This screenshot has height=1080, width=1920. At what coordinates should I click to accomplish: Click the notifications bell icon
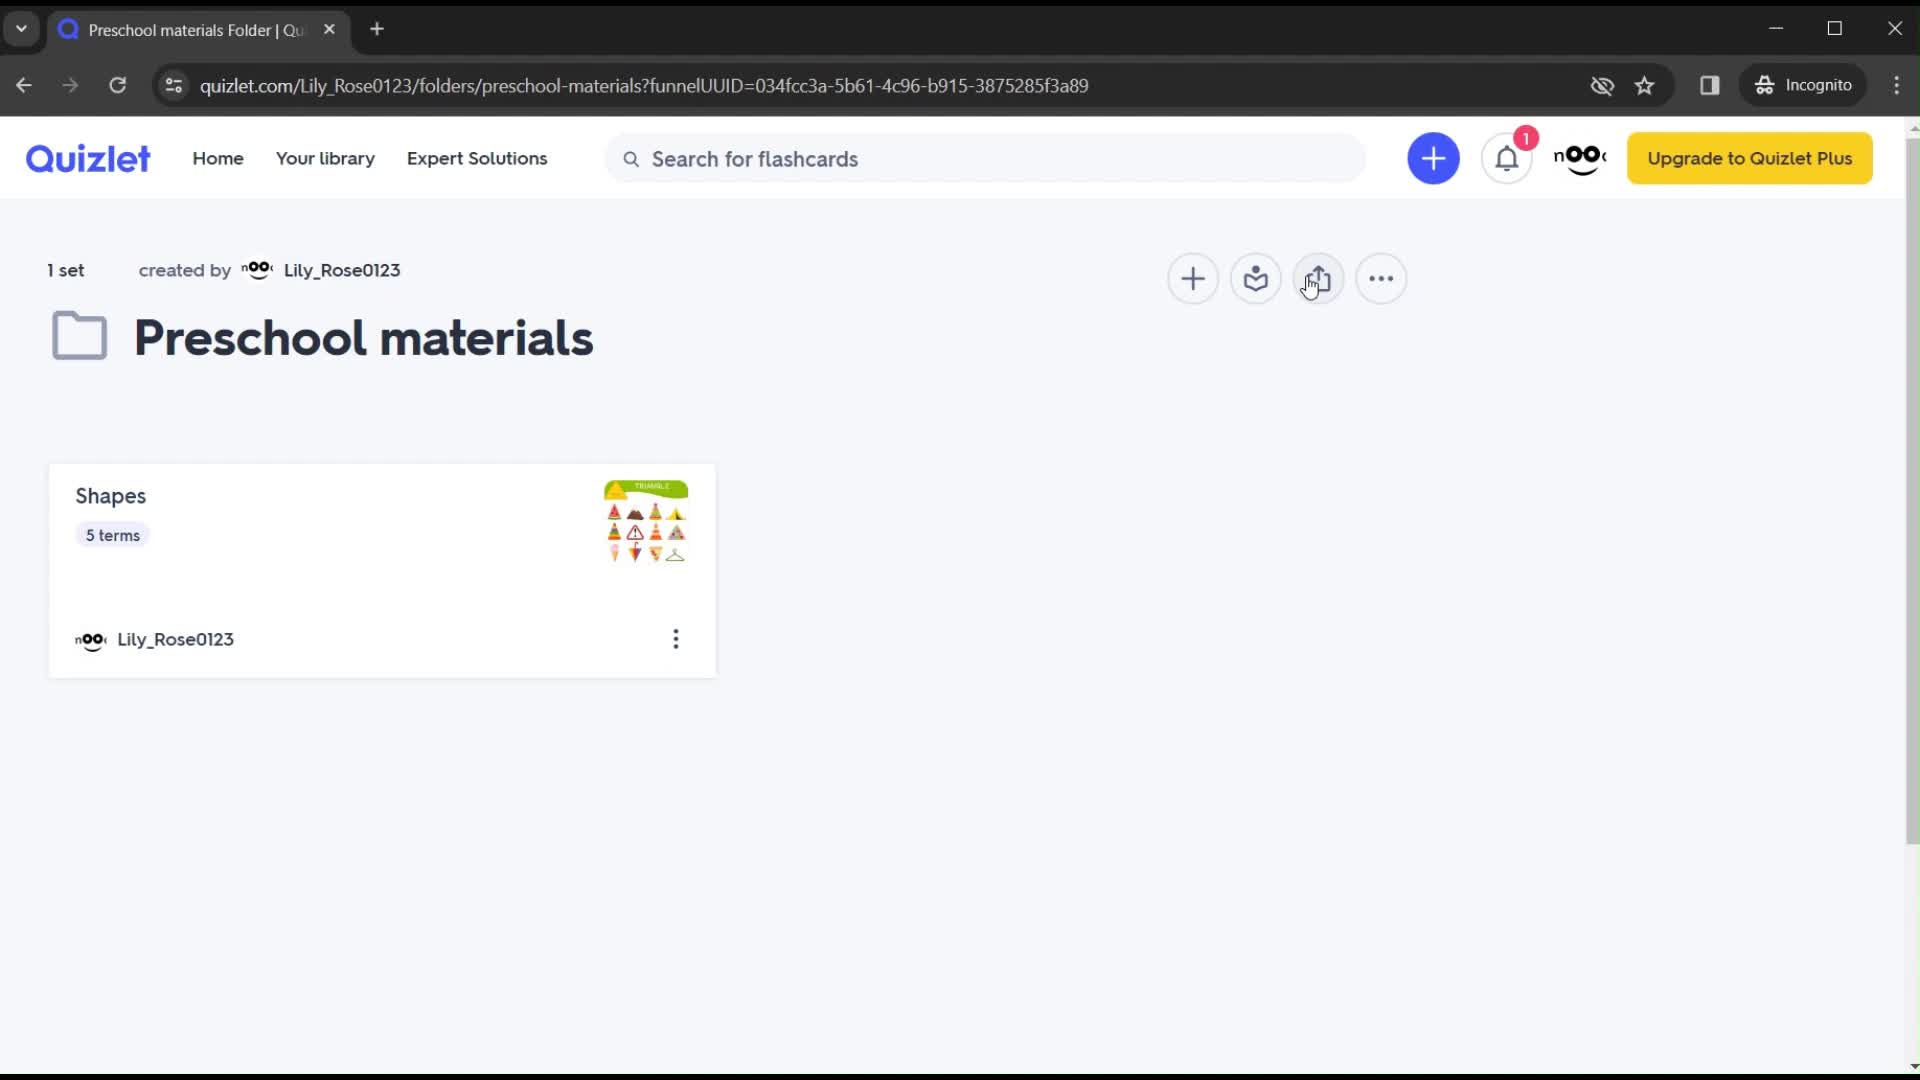point(1507,157)
